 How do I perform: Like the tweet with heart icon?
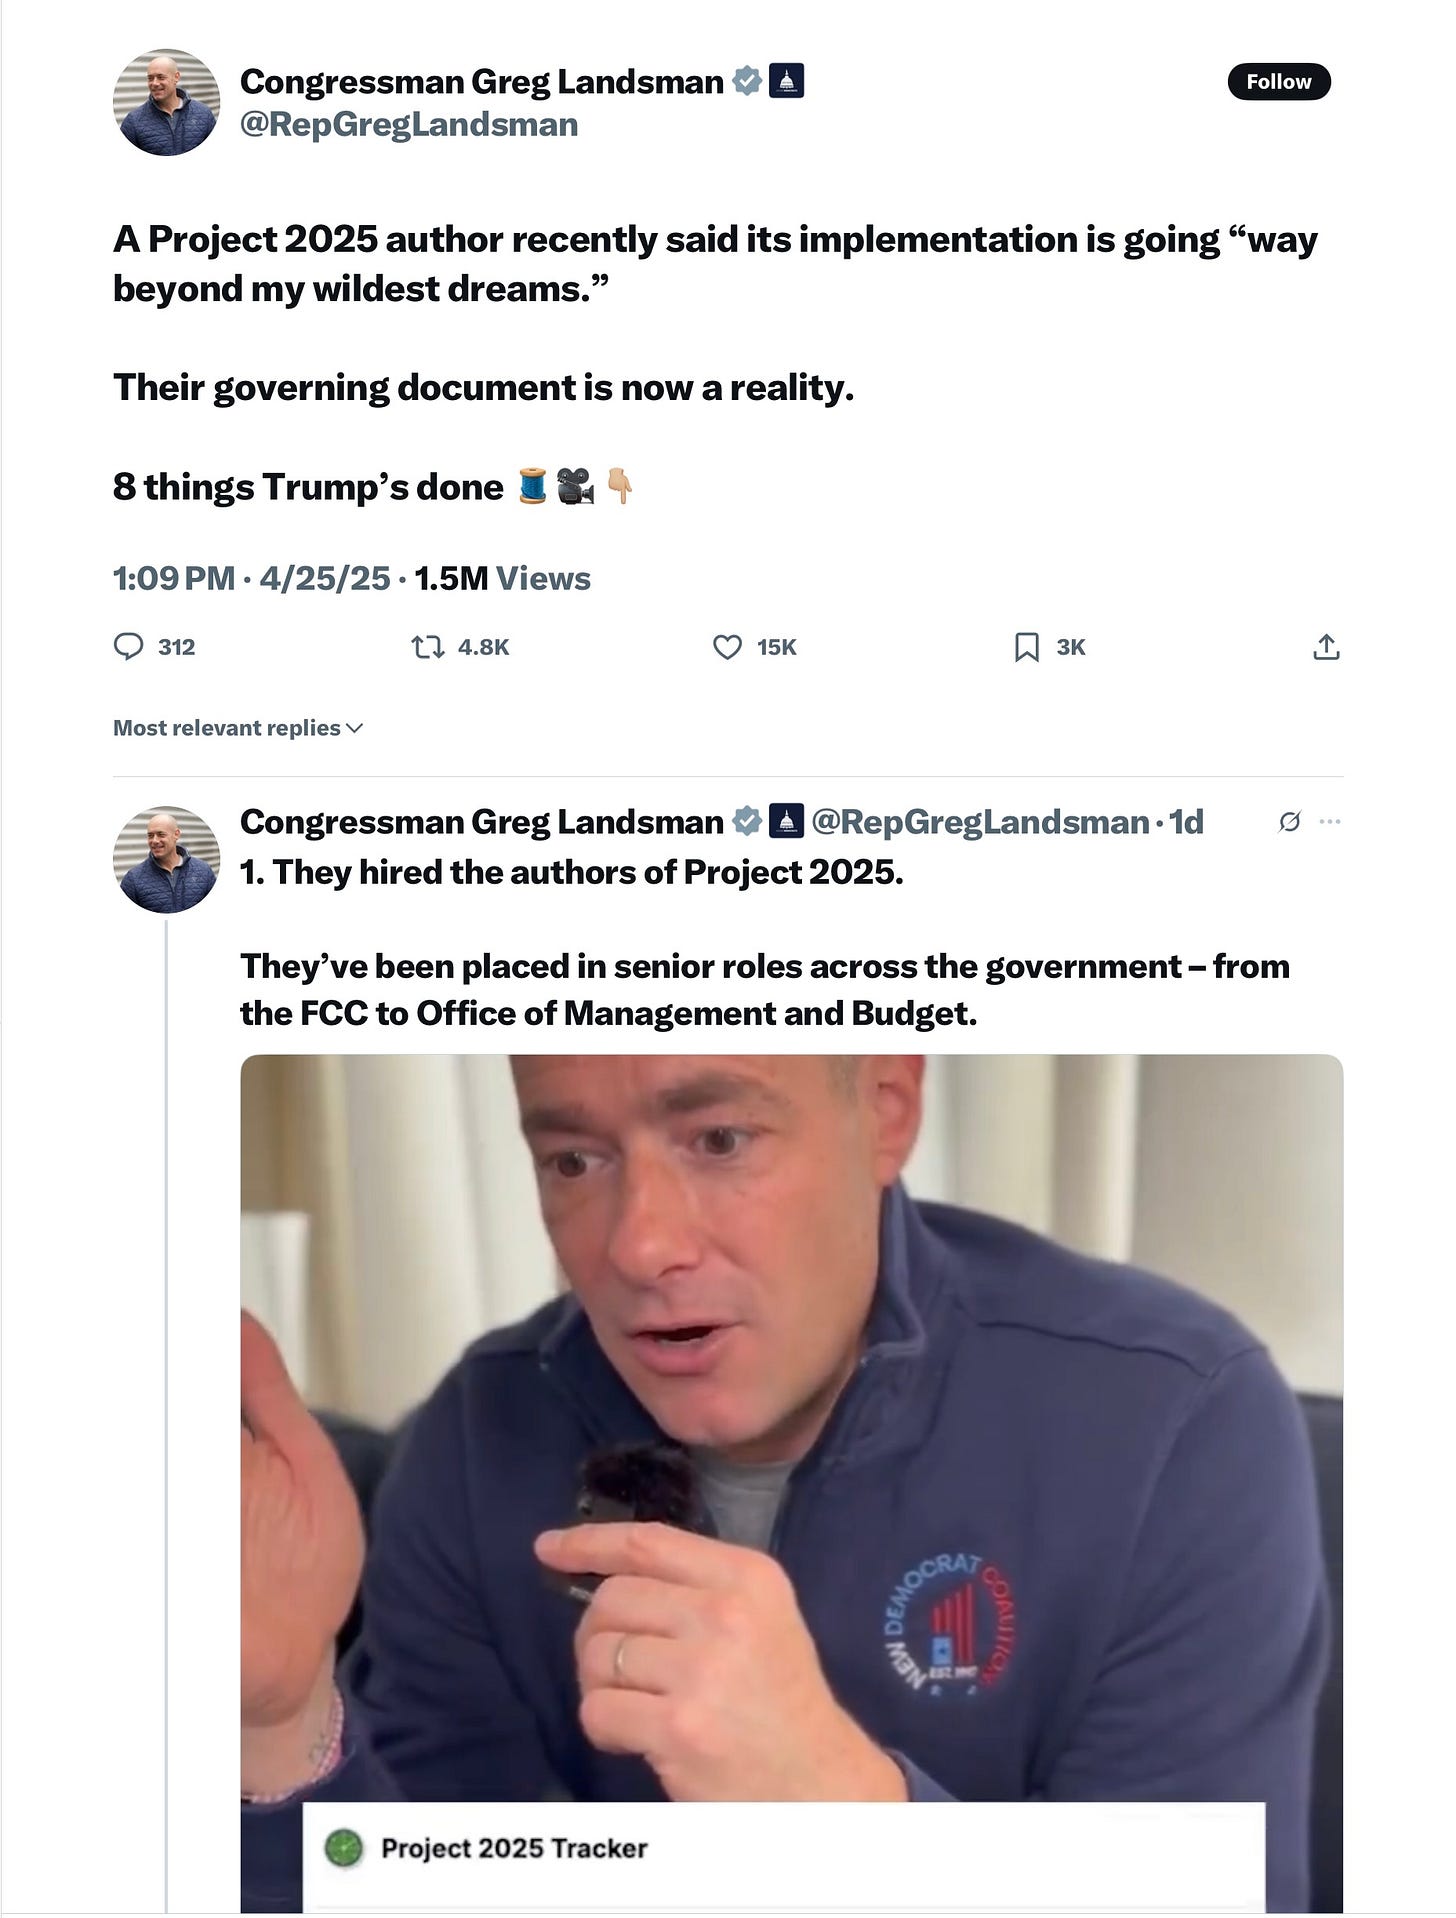(x=727, y=647)
